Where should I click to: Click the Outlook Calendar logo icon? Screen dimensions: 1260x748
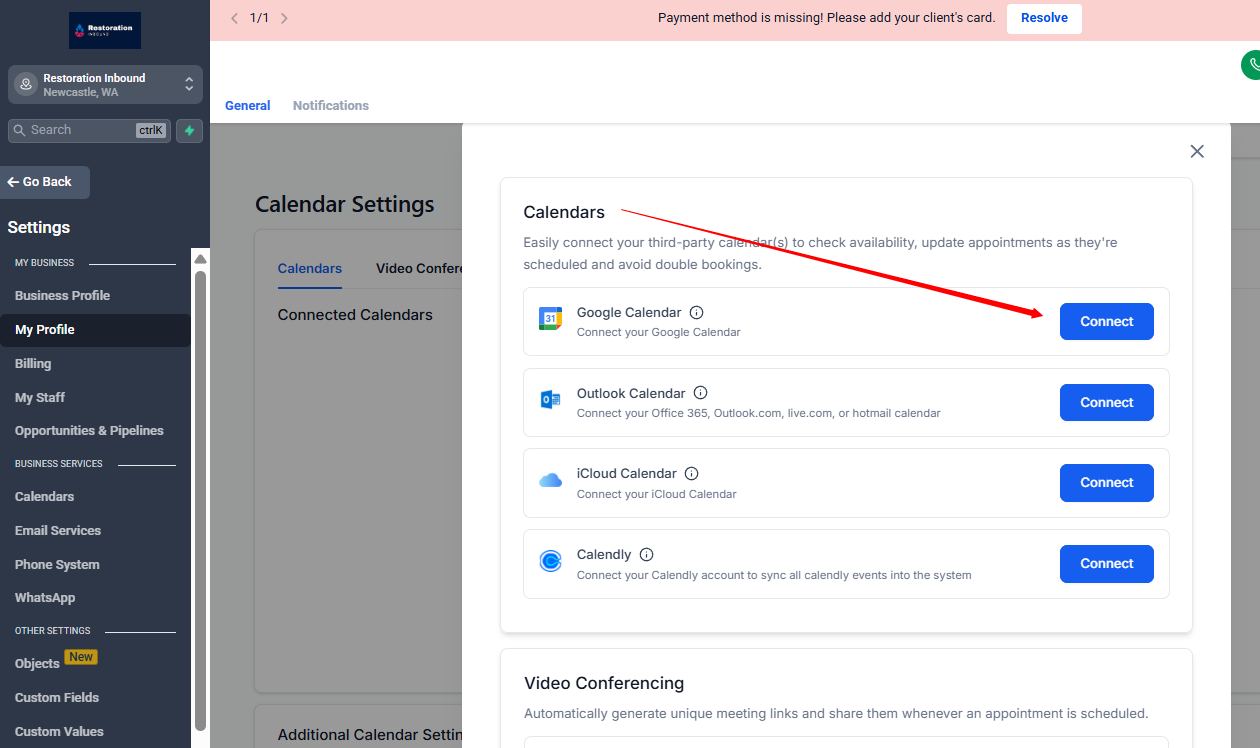click(550, 400)
